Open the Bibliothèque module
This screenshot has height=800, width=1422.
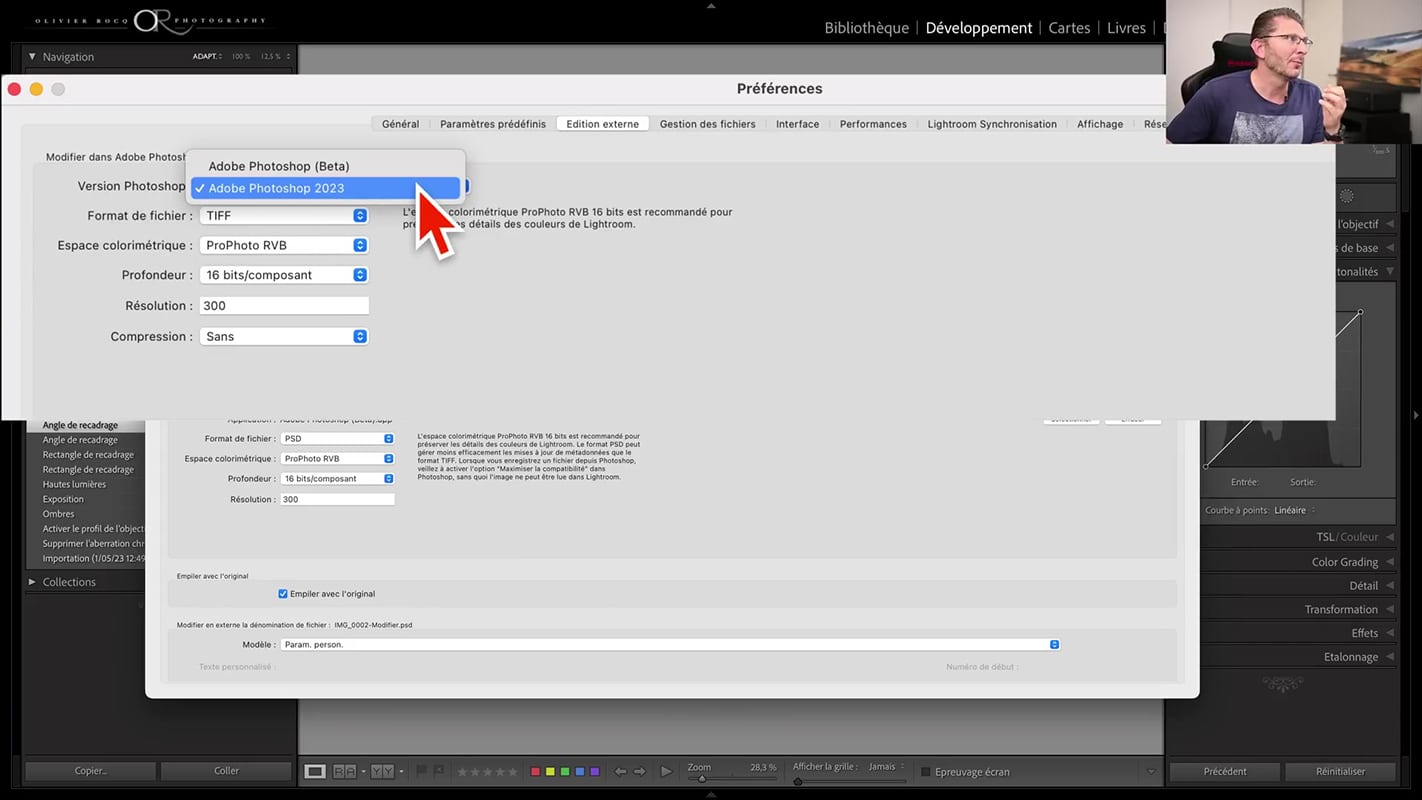pos(866,28)
